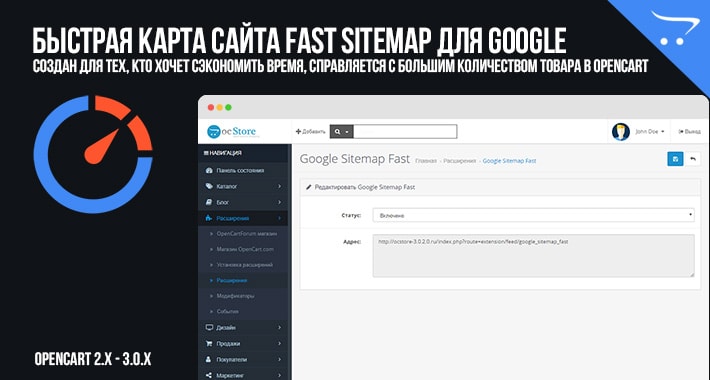
Task: Click Google Sitemap Fast breadcrumb link
Action: 509,161
